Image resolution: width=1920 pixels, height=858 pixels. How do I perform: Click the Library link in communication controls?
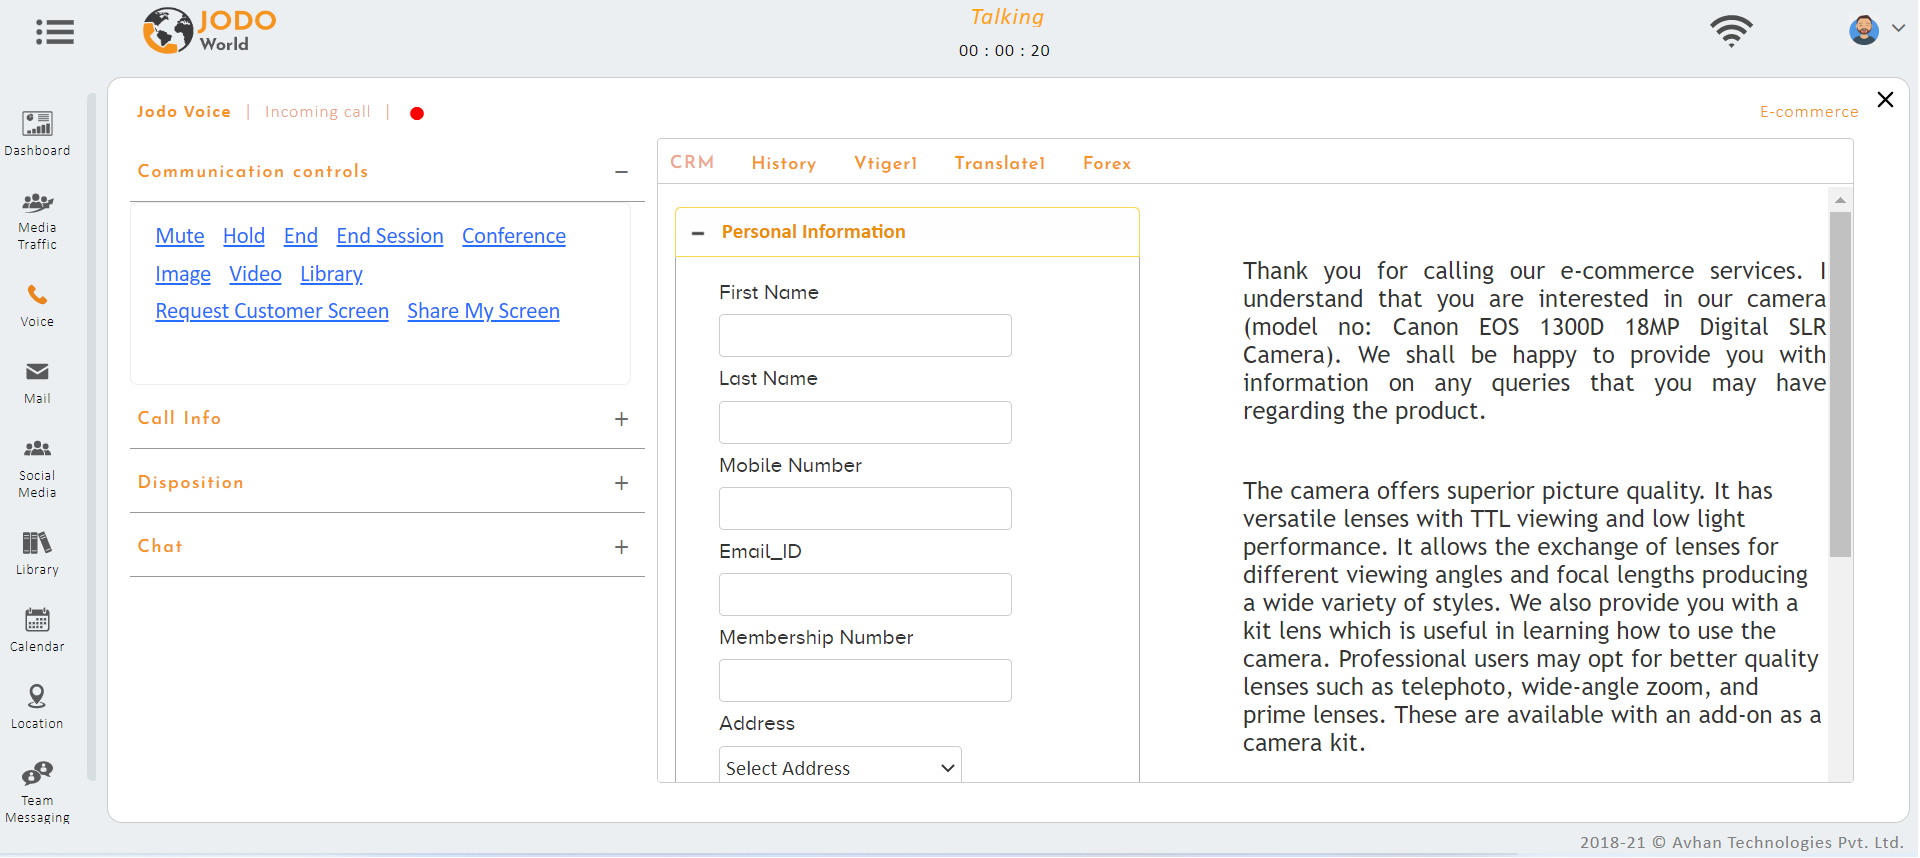[331, 274]
